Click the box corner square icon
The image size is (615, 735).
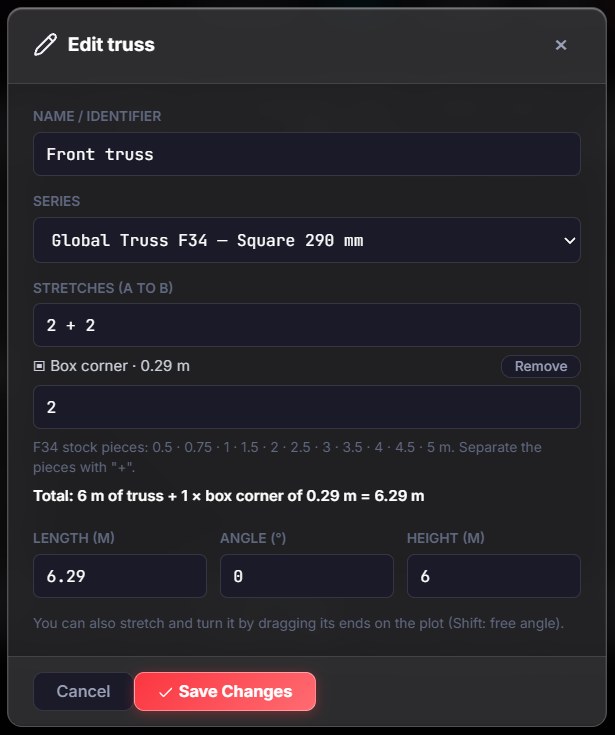coord(39,366)
